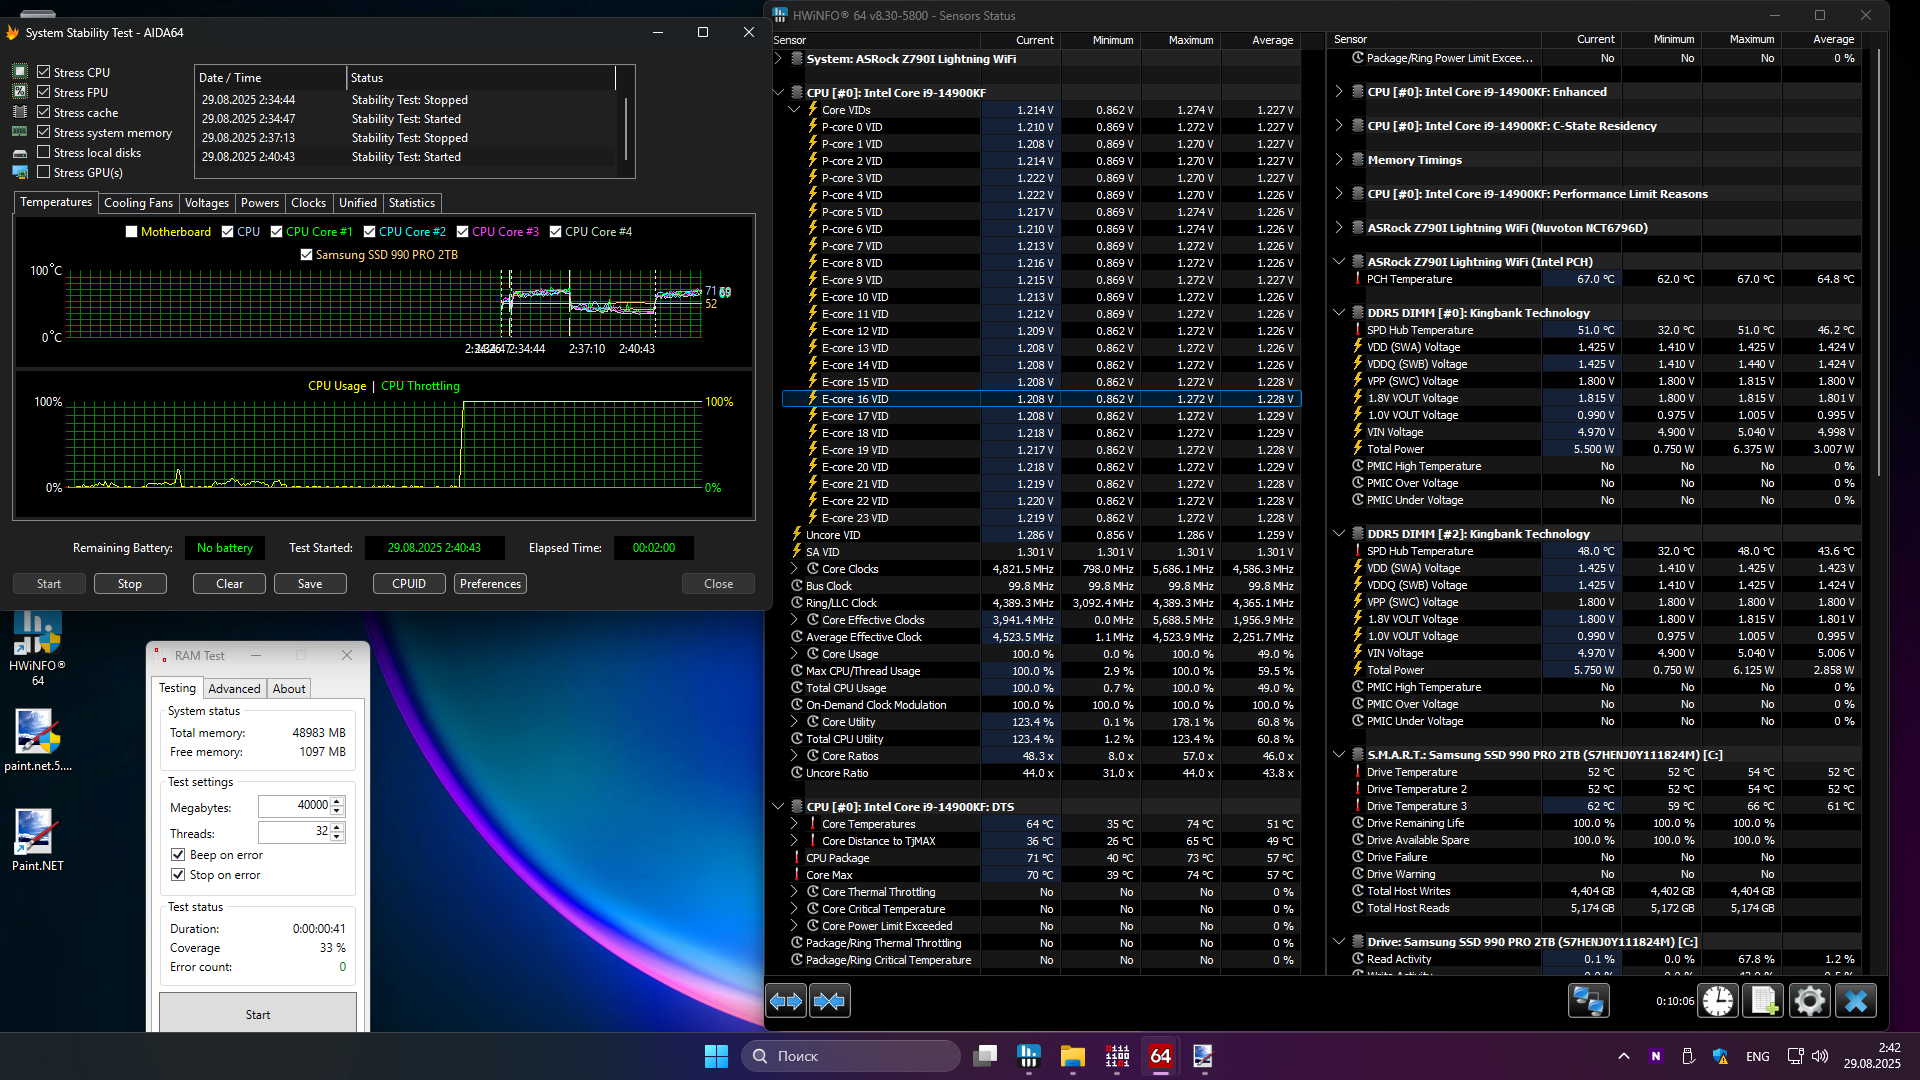Click the blue X close-sensors icon
The height and width of the screenshot is (1080, 1920).
point(1856,1001)
